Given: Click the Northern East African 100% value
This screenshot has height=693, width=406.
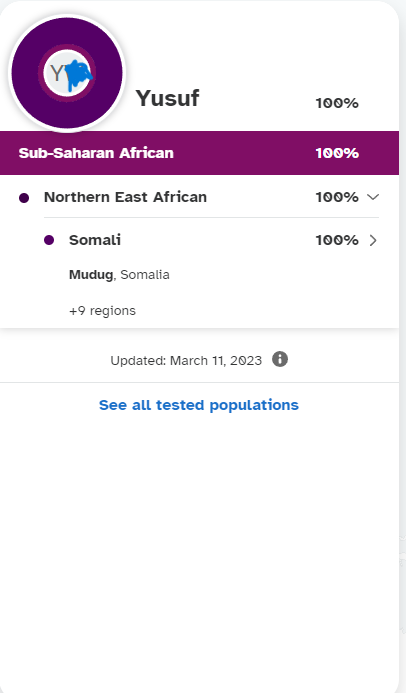Looking at the screenshot, I should pos(337,197).
